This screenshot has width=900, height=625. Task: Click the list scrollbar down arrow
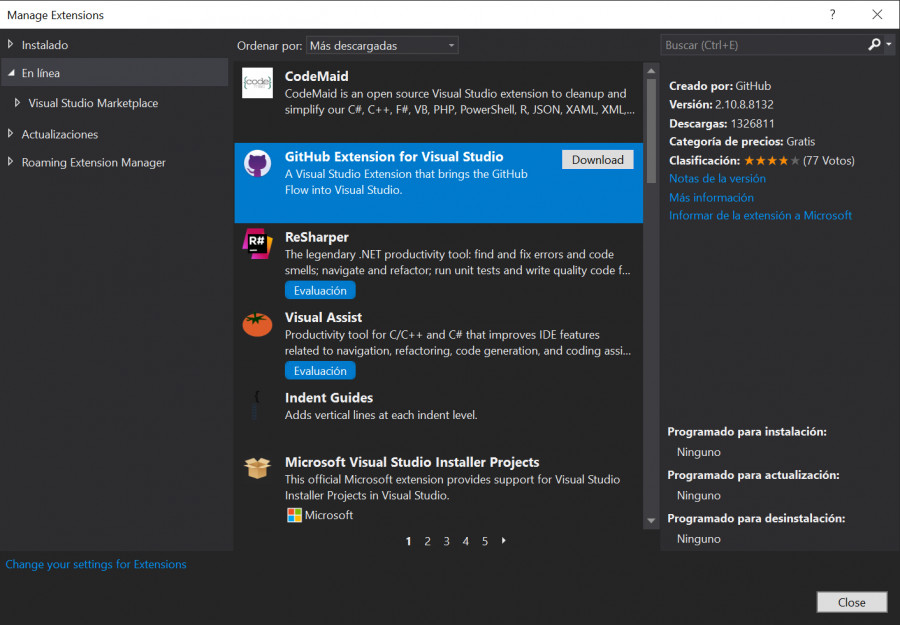tap(651, 521)
